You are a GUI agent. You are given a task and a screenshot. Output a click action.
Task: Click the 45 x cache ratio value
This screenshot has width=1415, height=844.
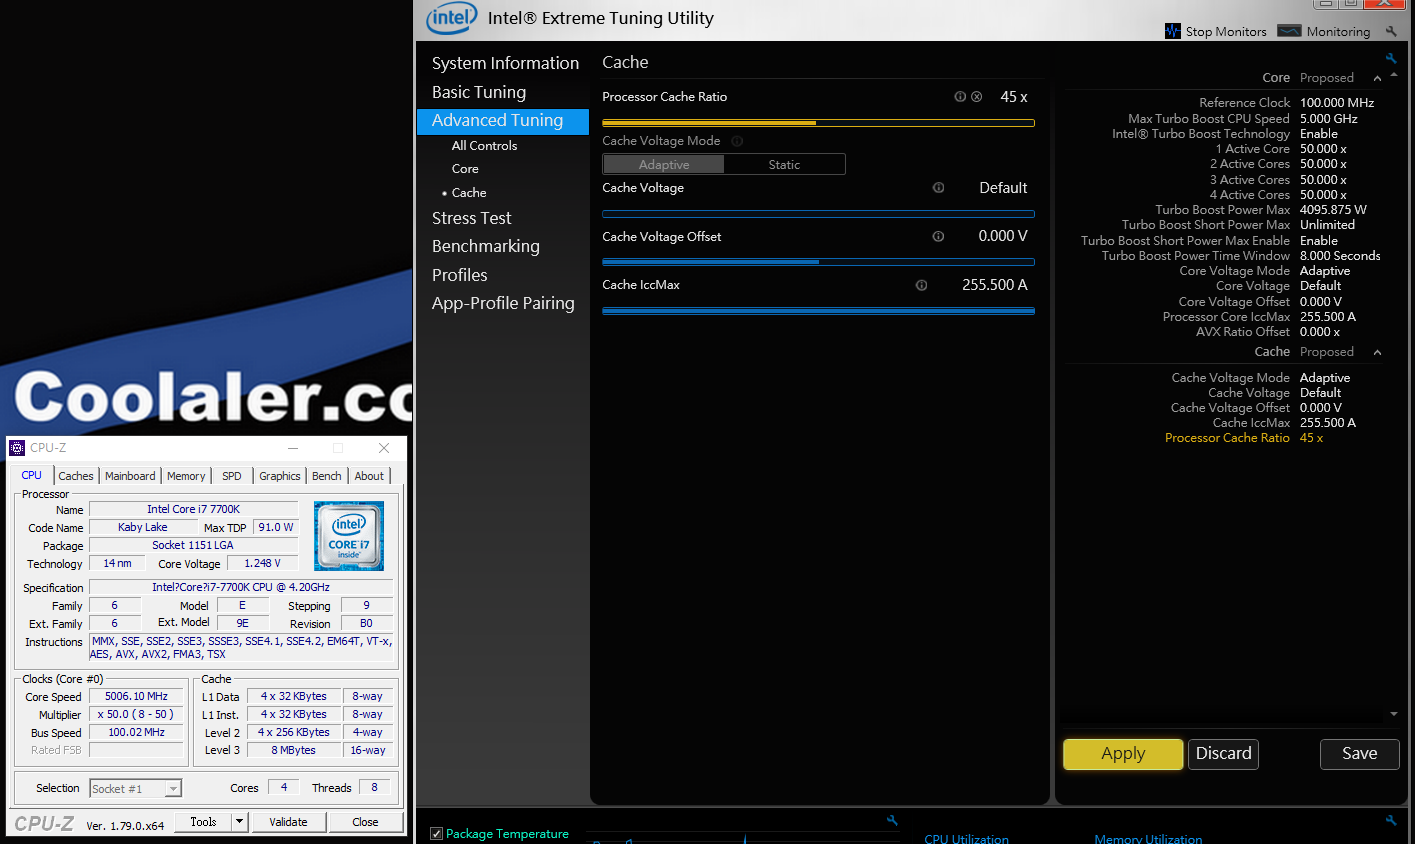tap(1013, 97)
